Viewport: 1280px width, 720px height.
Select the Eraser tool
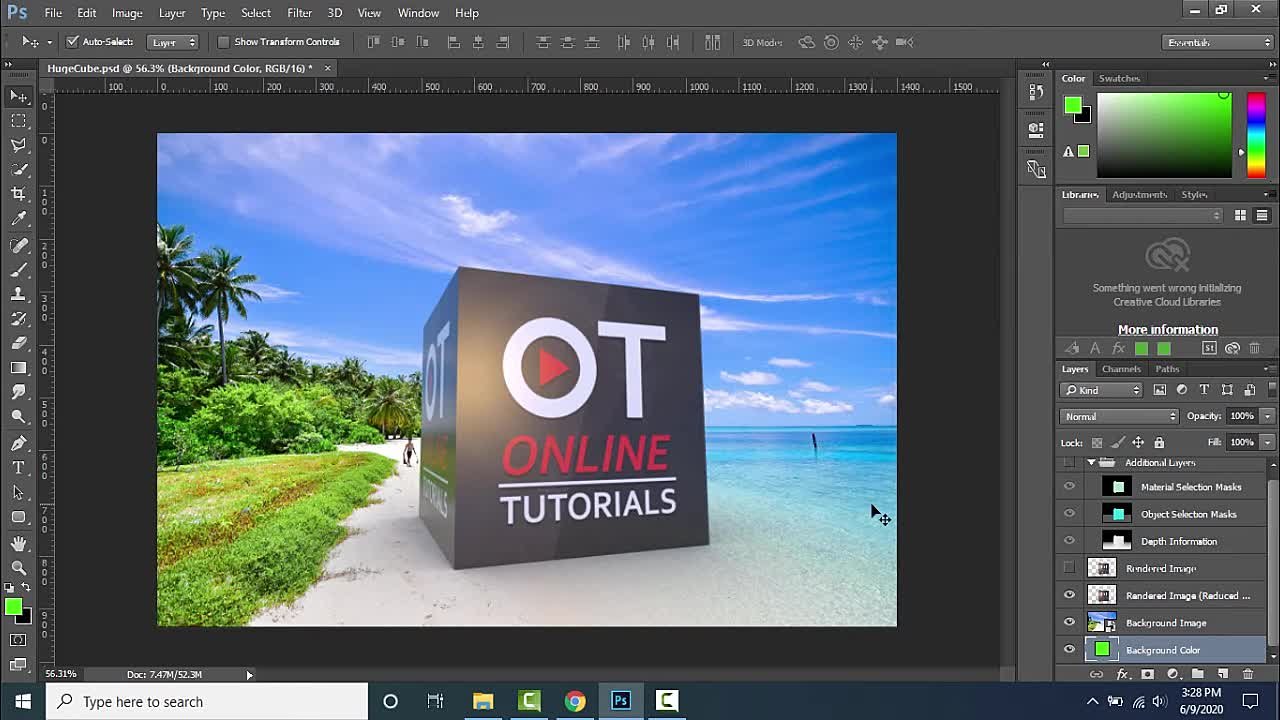[19, 343]
